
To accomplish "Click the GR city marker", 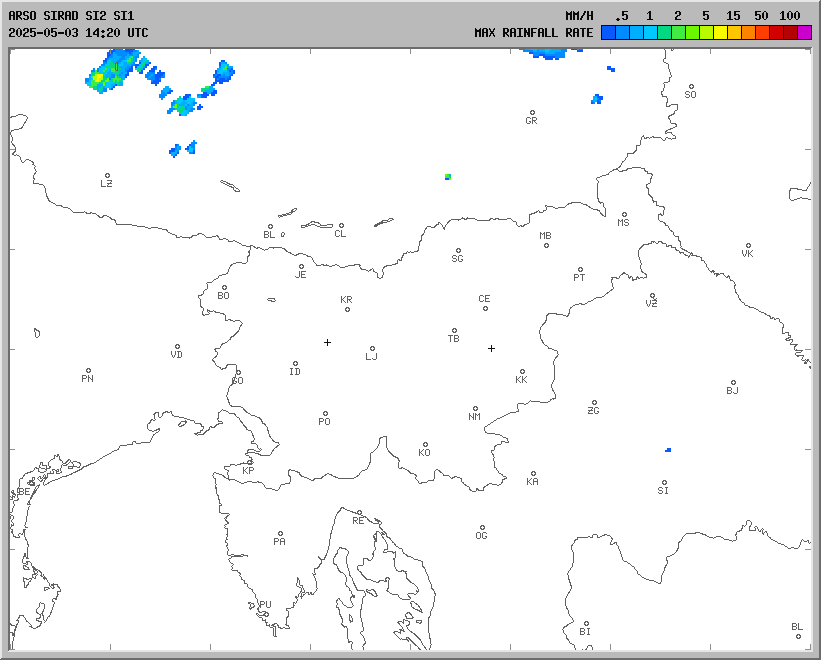I will [x=532, y=113].
